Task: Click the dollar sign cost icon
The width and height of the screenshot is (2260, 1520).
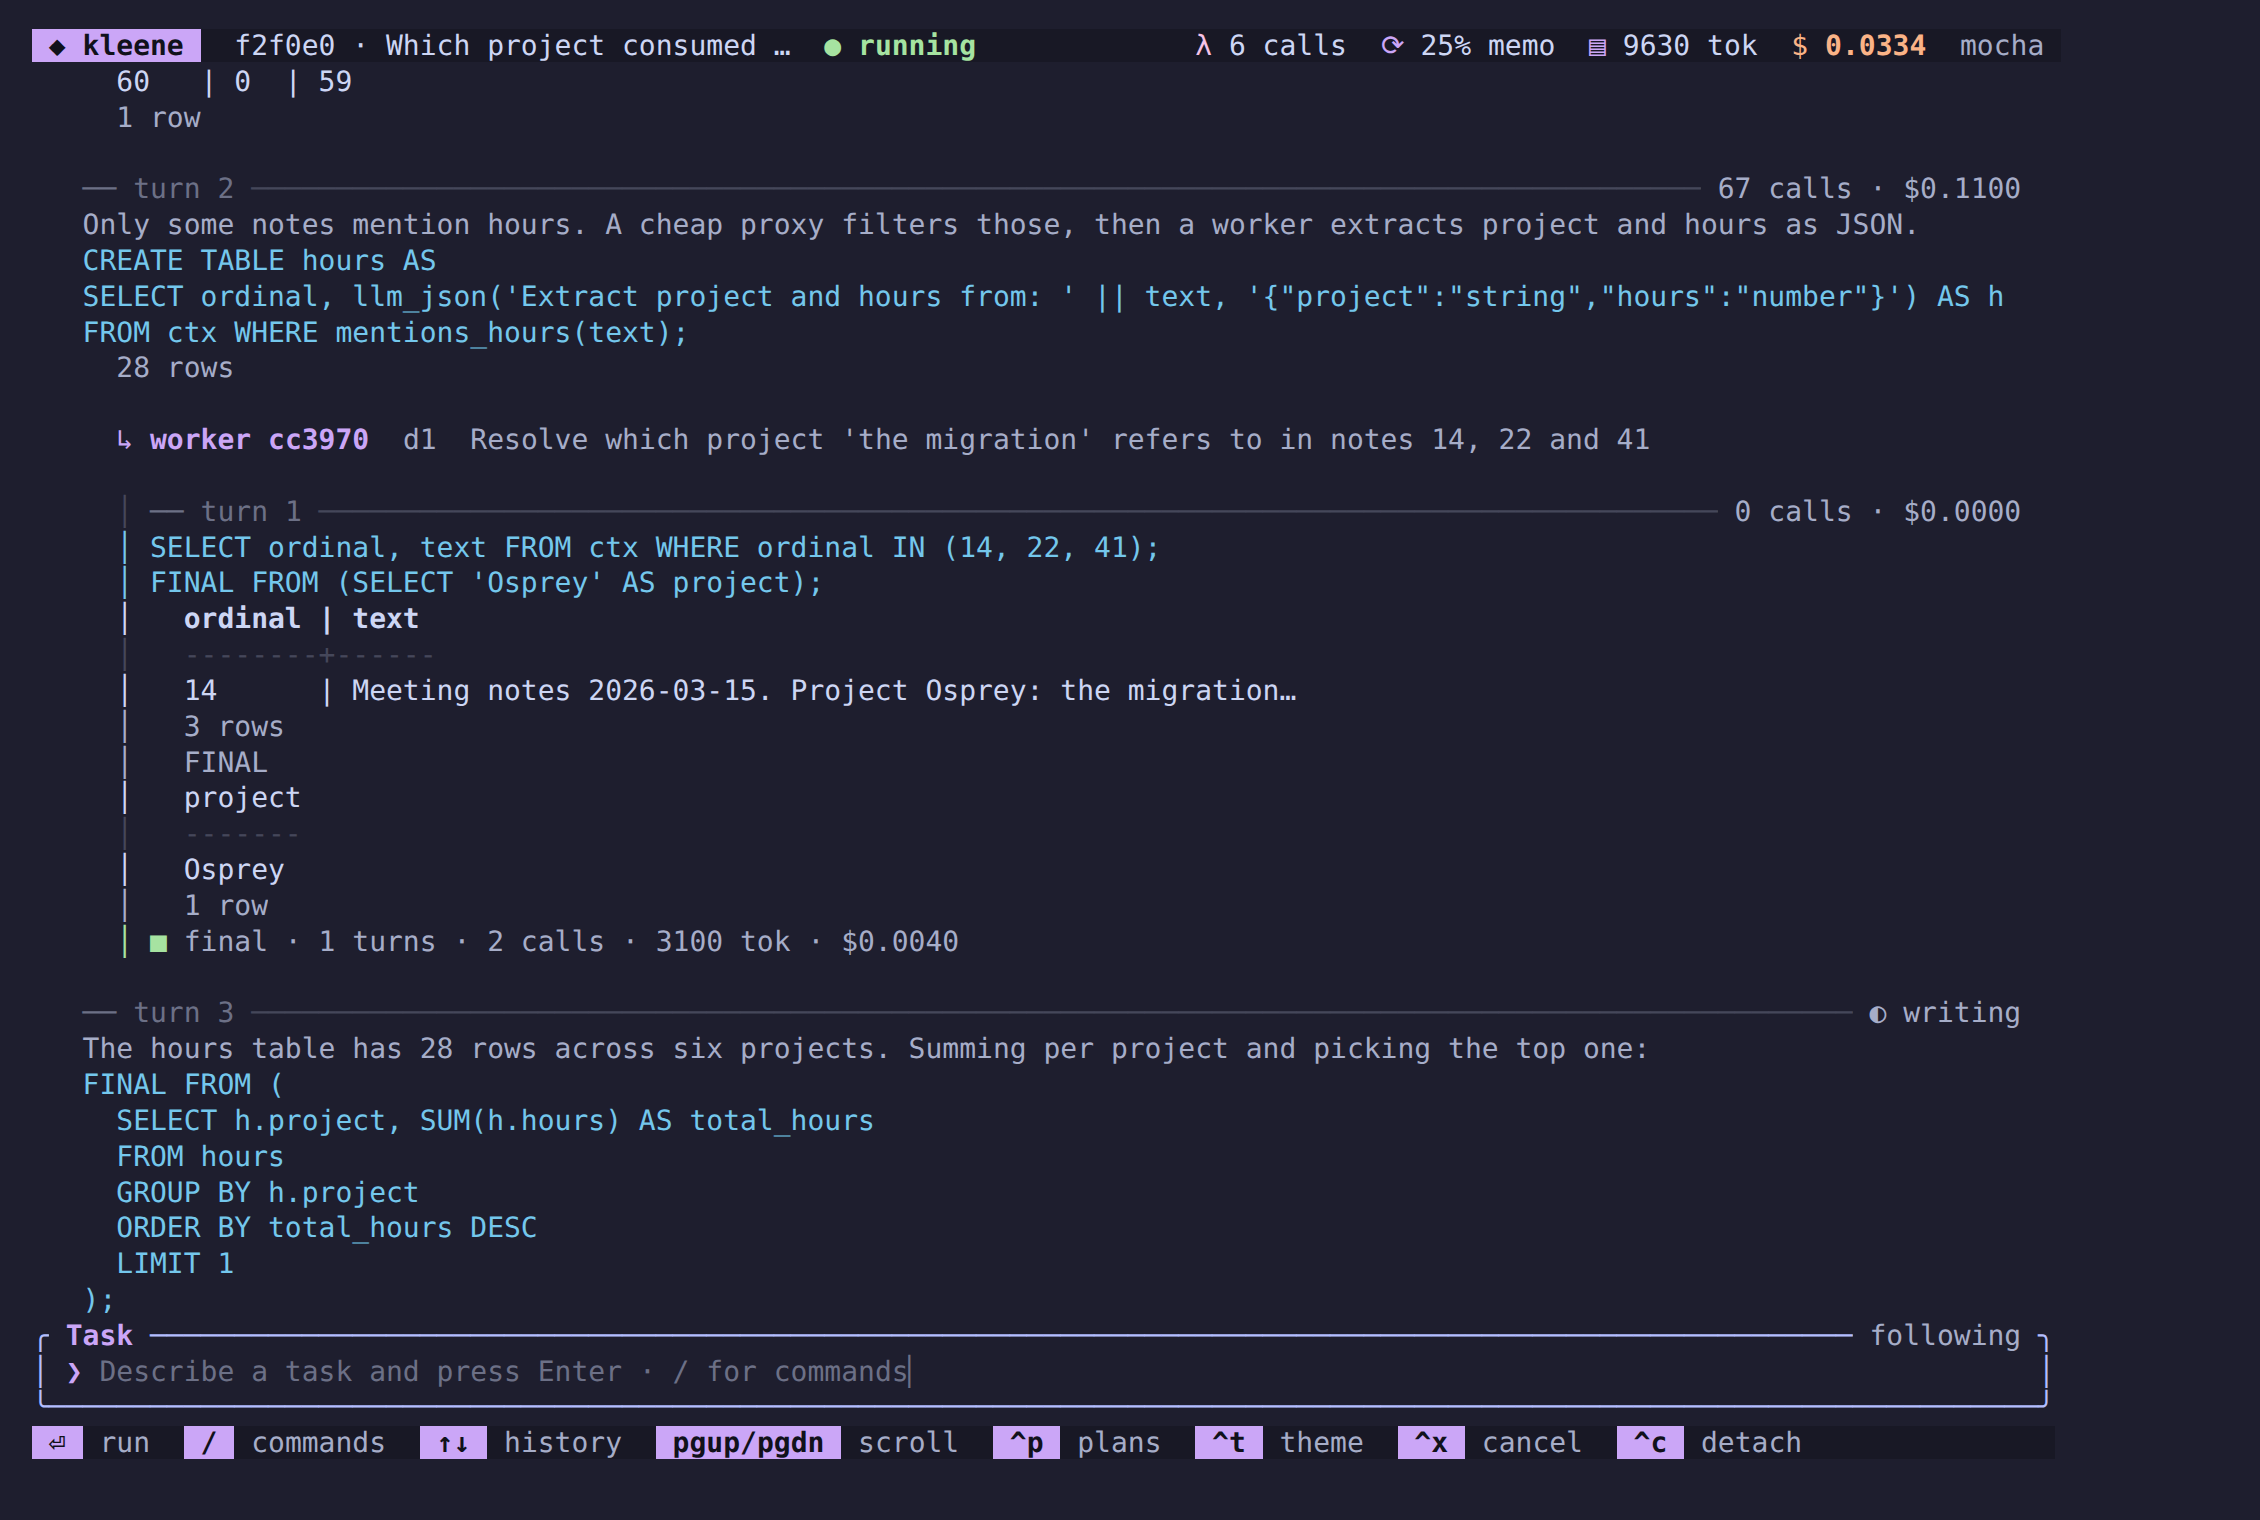Action: click(1799, 46)
